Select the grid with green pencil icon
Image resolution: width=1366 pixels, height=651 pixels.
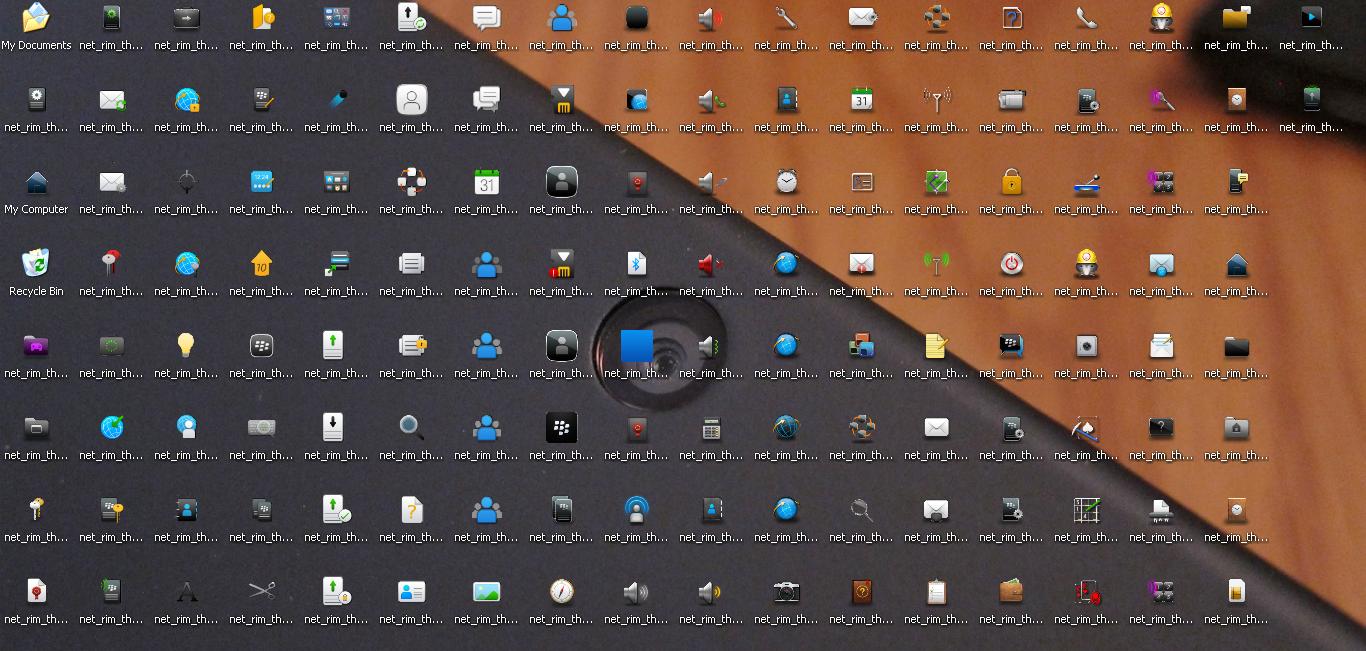[x=1086, y=510]
